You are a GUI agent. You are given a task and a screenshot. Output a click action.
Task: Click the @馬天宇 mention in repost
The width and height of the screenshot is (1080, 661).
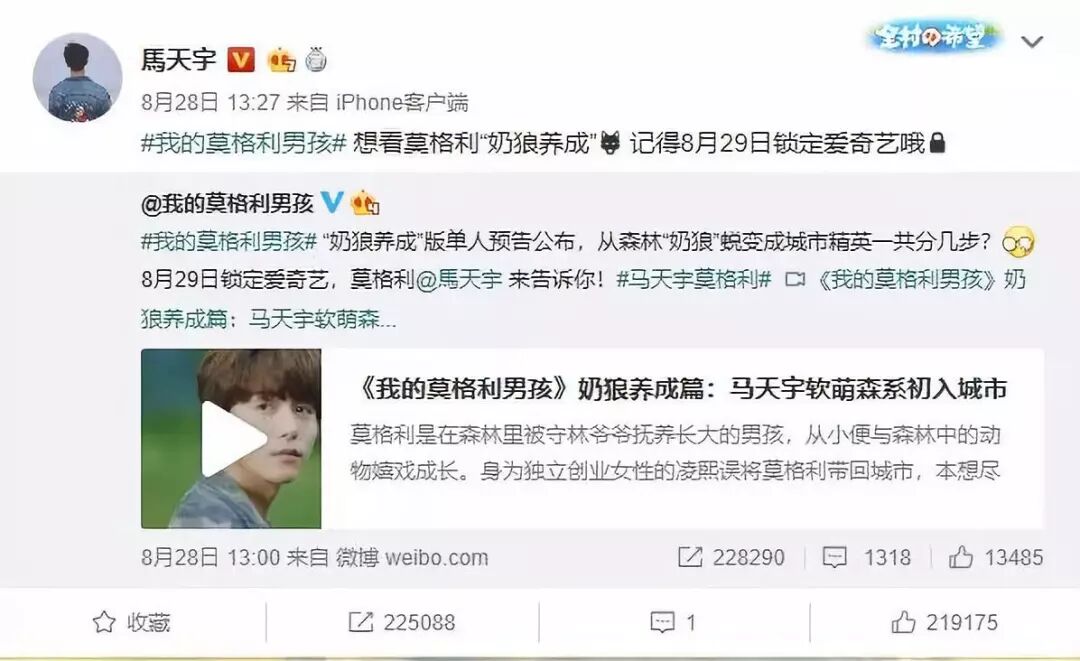459,279
